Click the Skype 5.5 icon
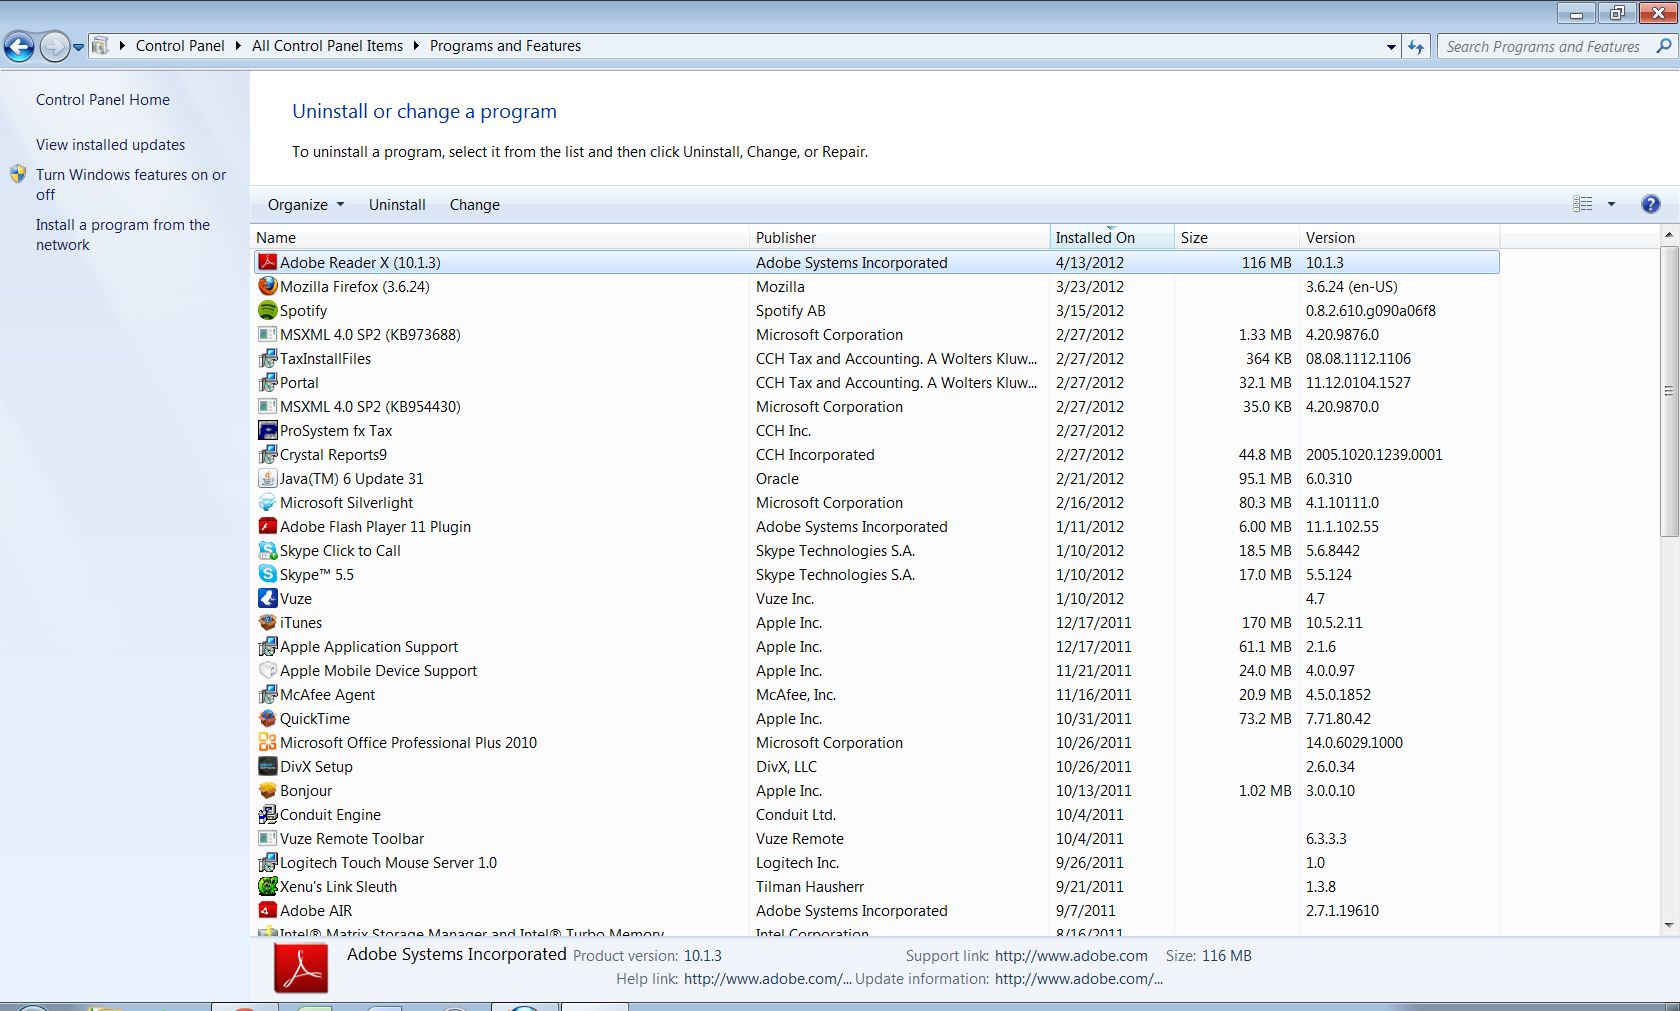This screenshot has width=1680, height=1011. [267, 574]
